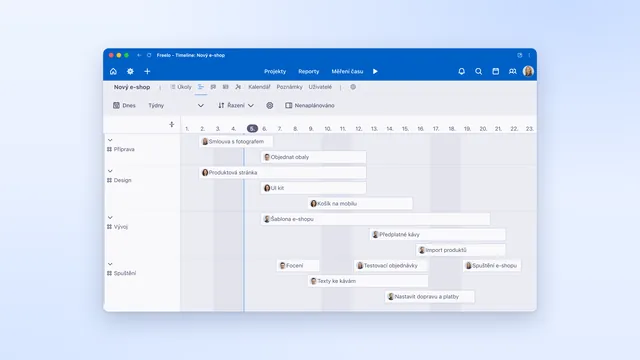Open the Objednat obaly task bar
The width and height of the screenshot is (640, 360).
coord(313,157)
